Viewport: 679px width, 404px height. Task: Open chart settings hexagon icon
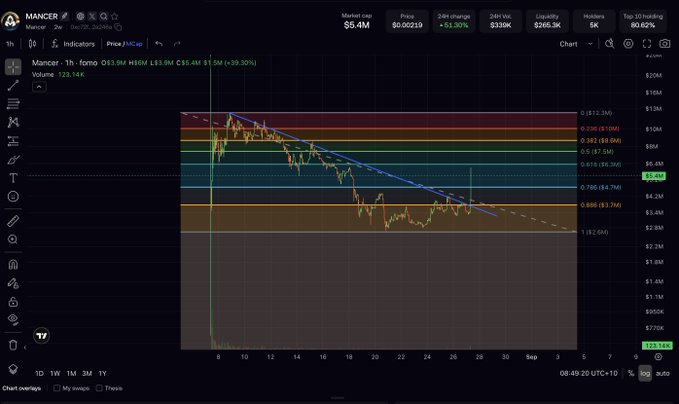[628, 44]
